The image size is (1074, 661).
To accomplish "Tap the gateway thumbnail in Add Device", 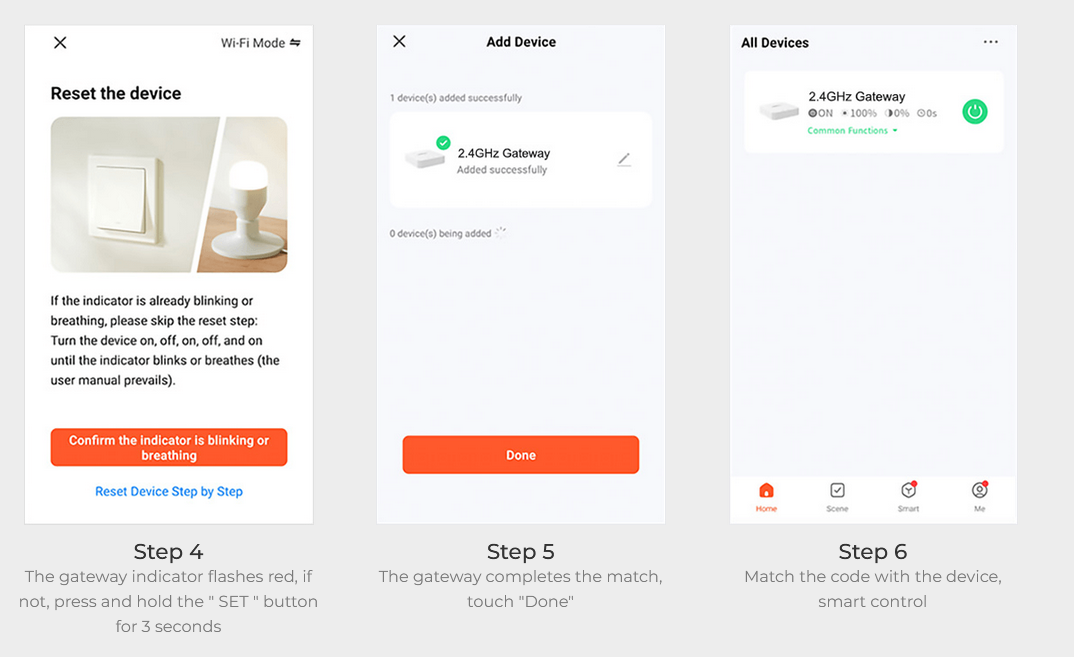I will [x=425, y=158].
